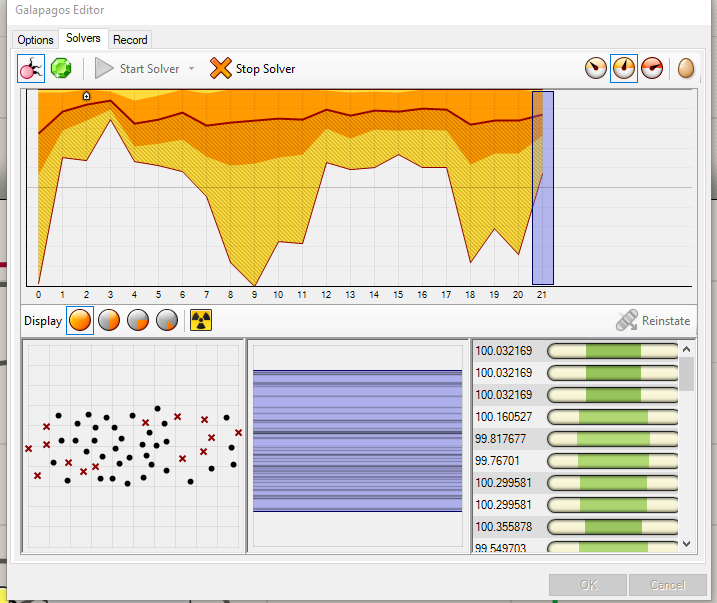This screenshot has height=603, width=717.
Task: Select the half orange Display mode
Action: (x=109, y=320)
